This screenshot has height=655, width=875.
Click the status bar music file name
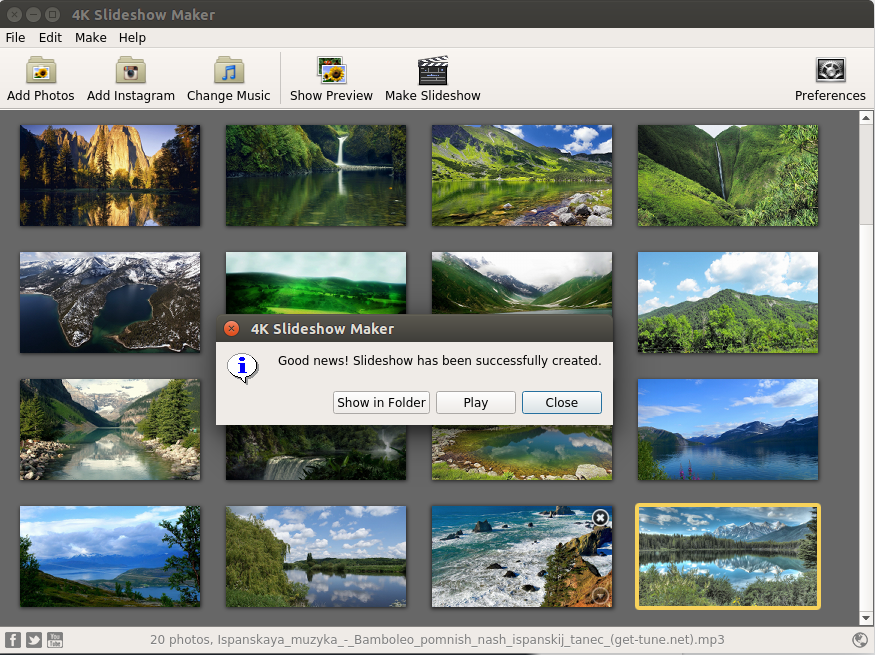[x=471, y=639]
